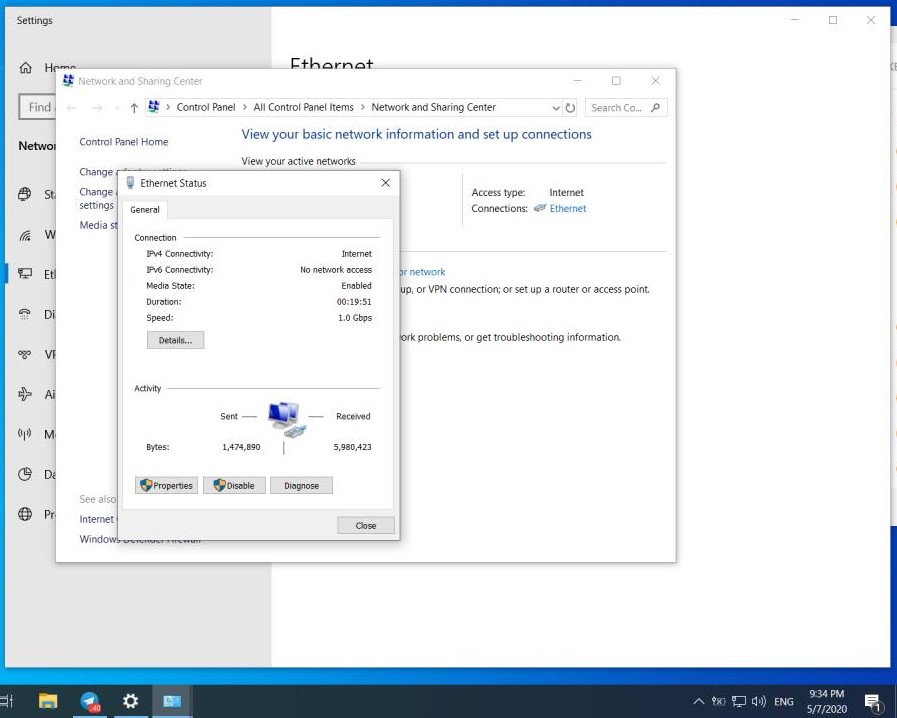This screenshot has height=718, width=897.
Task: Select the General tab in Ethernet Status
Action: click(x=145, y=210)
